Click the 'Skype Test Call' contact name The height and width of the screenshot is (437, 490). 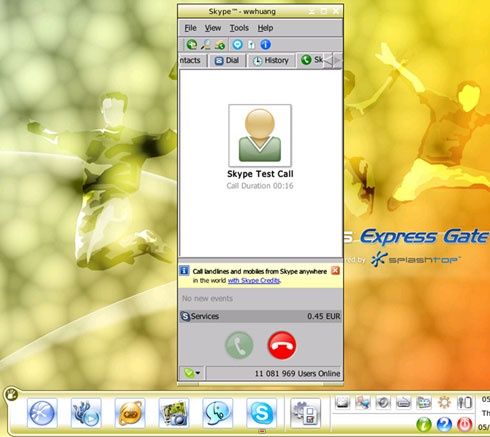[260, 174]
